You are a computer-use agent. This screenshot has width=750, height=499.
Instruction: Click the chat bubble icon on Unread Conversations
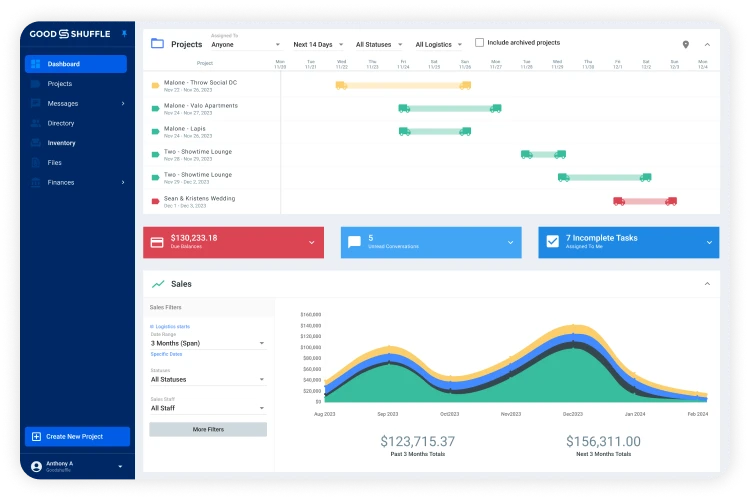pos(353,242)
